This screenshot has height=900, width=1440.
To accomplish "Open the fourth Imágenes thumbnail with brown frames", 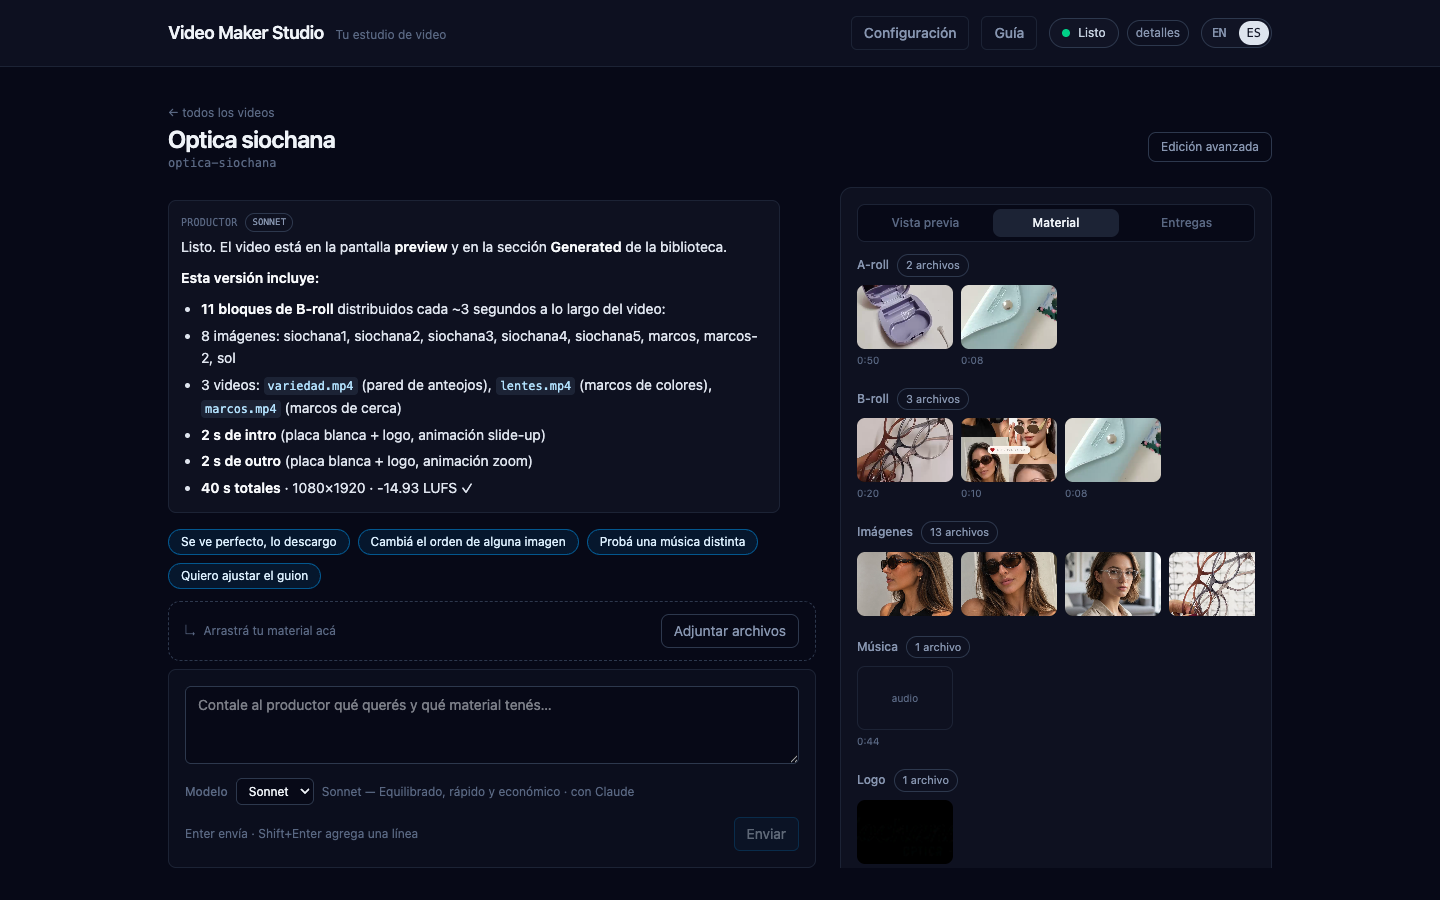I will pos(1212,584).
